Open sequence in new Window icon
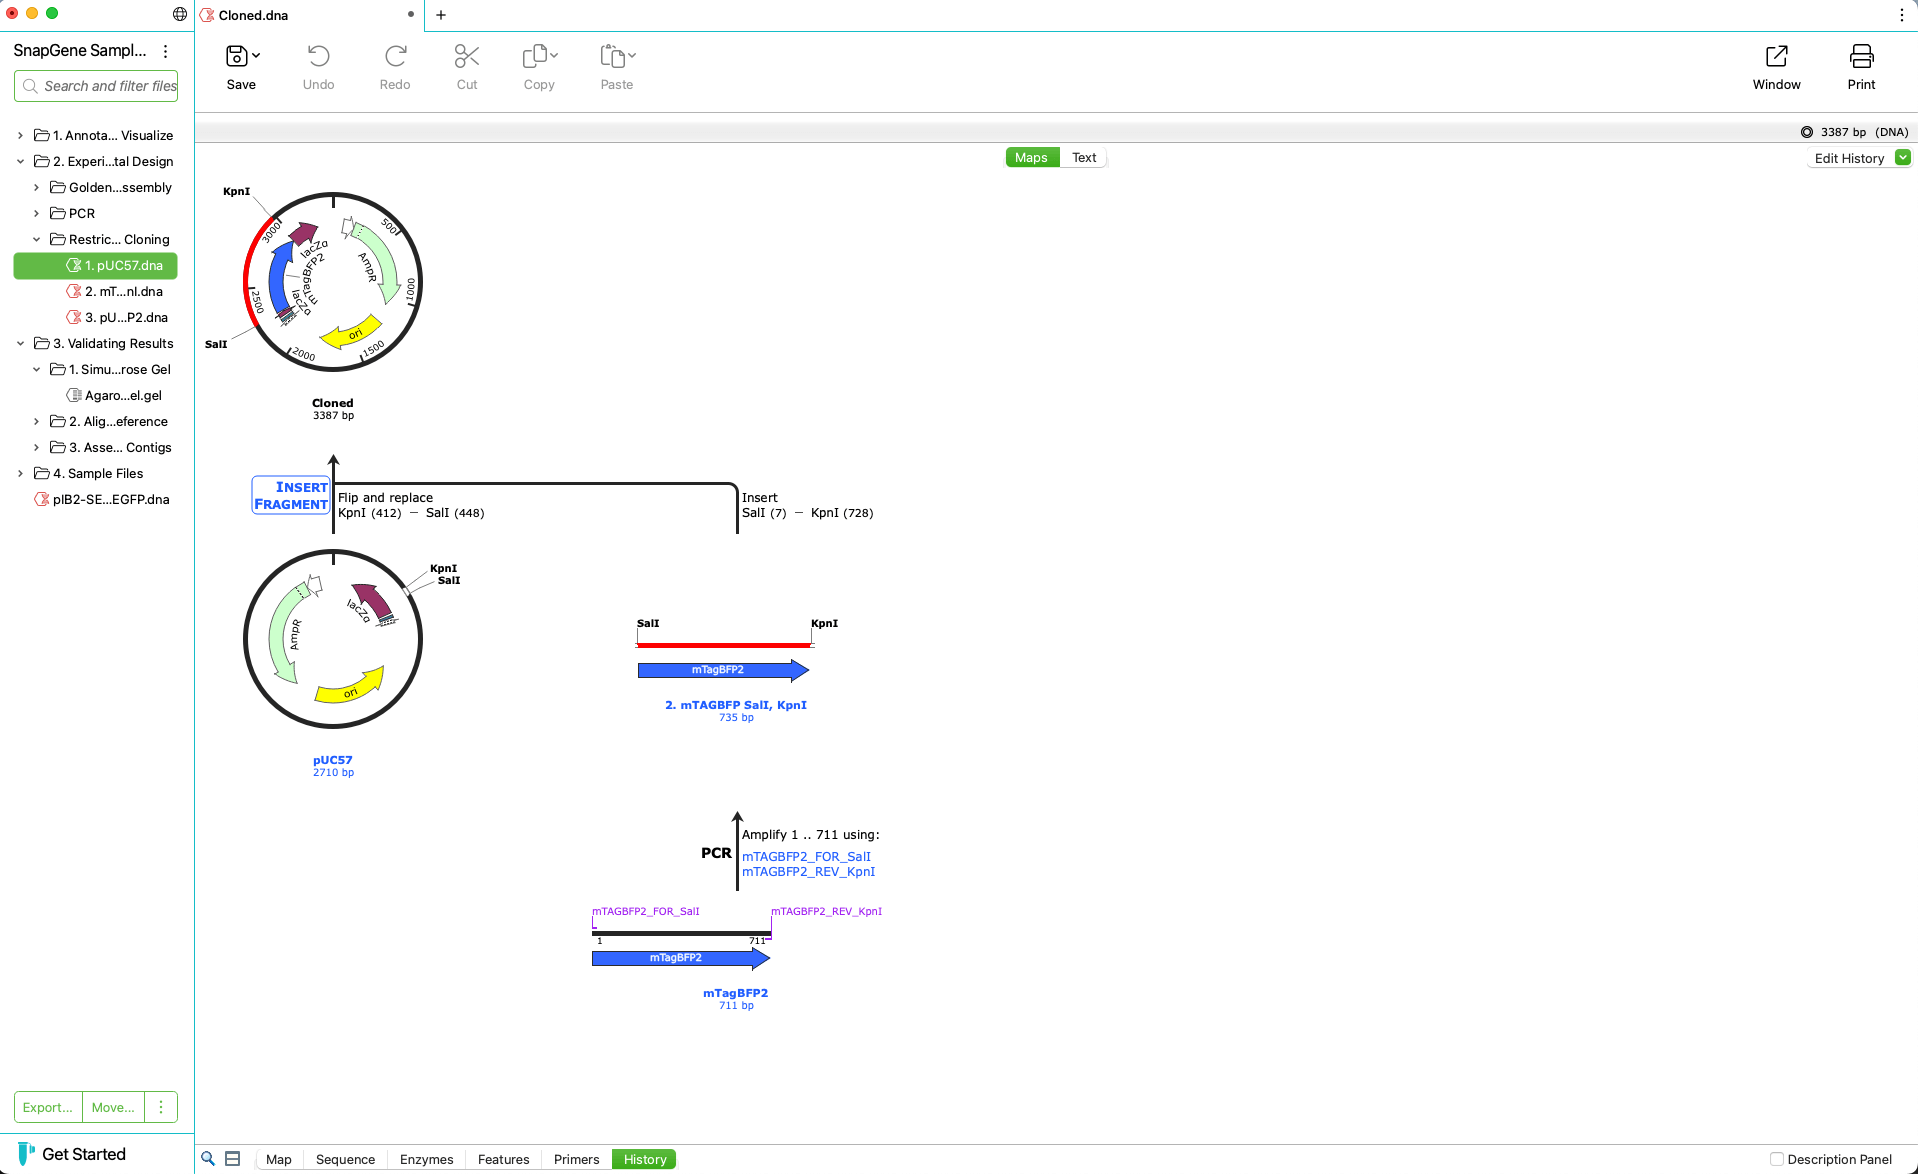The width and height of the screenshot is (1918, 1174). coord(1776,57)
